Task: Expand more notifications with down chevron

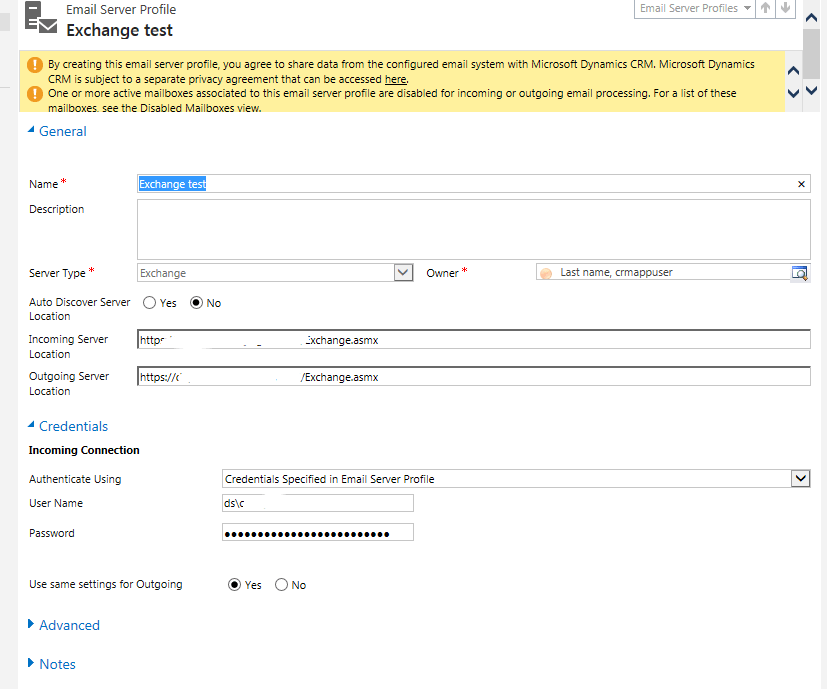Action: tap(792, 91)
